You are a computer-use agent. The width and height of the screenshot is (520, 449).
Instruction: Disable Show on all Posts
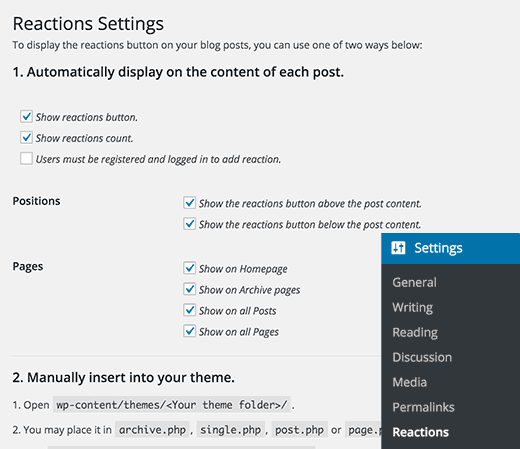point(189,310)
